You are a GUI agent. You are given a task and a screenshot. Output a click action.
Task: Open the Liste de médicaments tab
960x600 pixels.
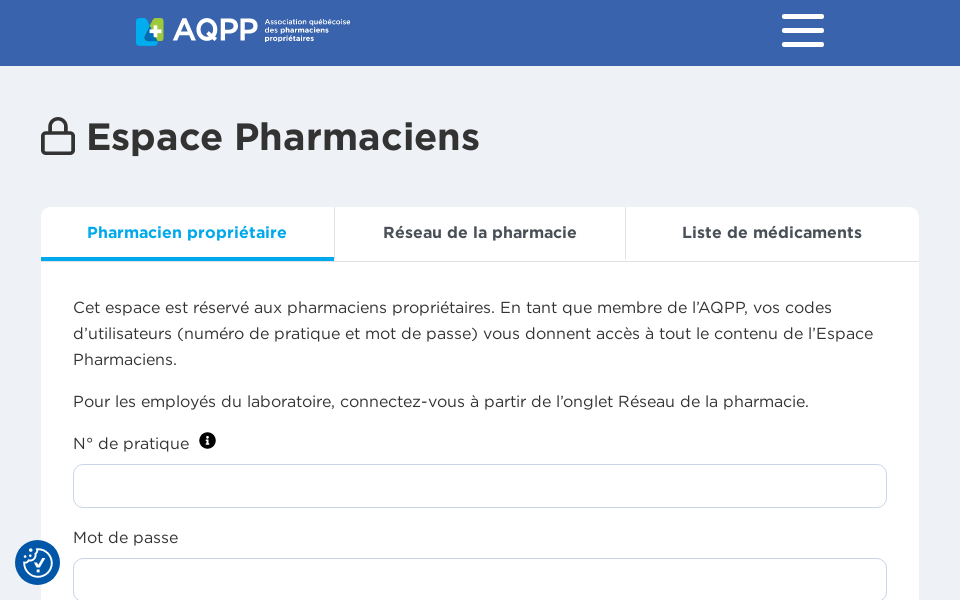[771, 232]
